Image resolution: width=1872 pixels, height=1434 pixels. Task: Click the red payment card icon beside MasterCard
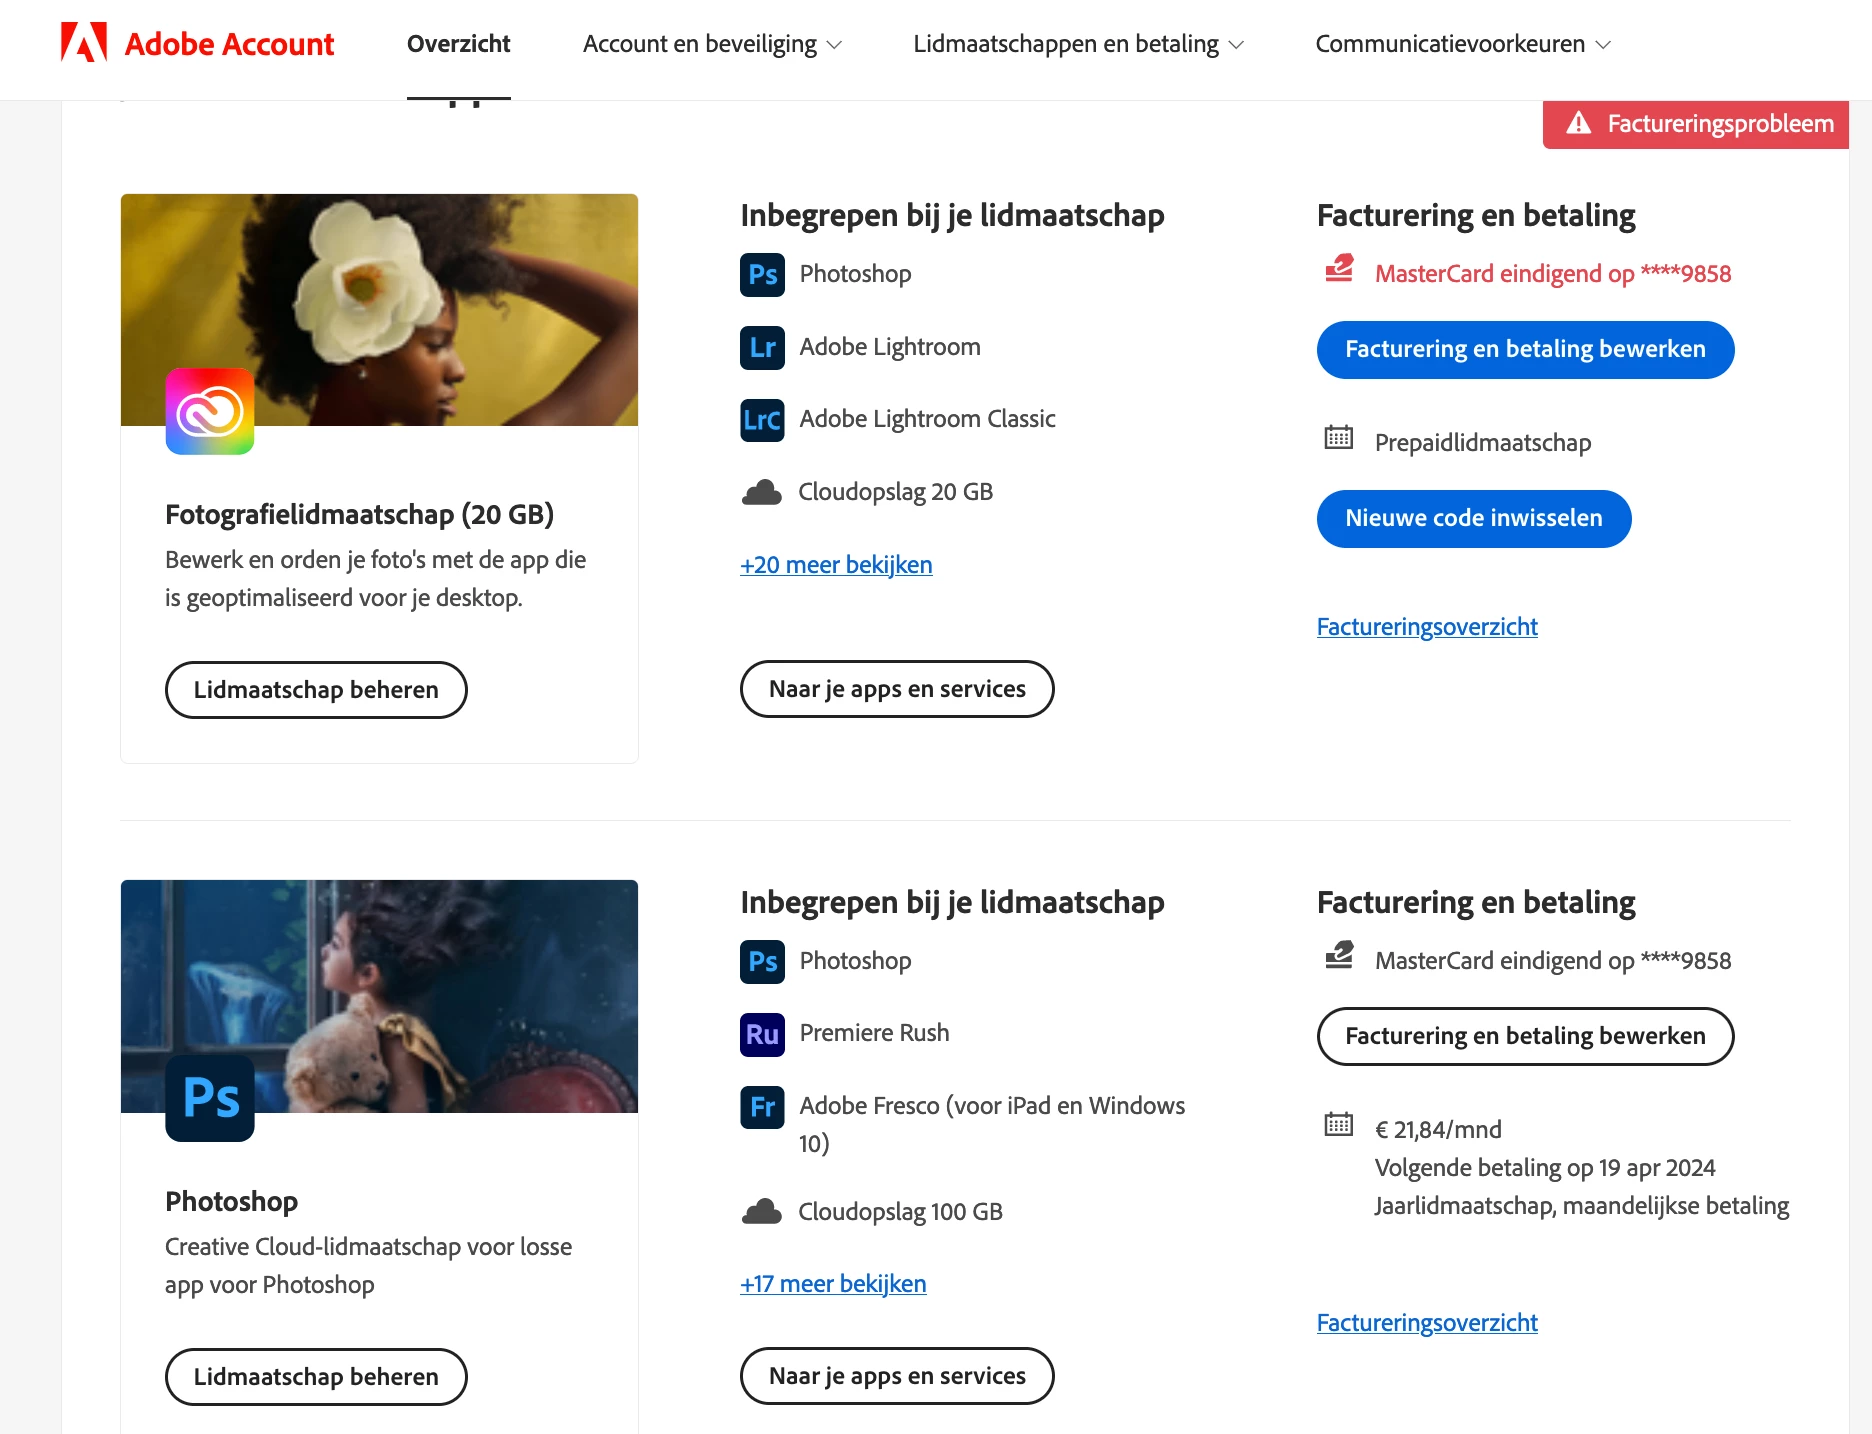(1339, 269)
